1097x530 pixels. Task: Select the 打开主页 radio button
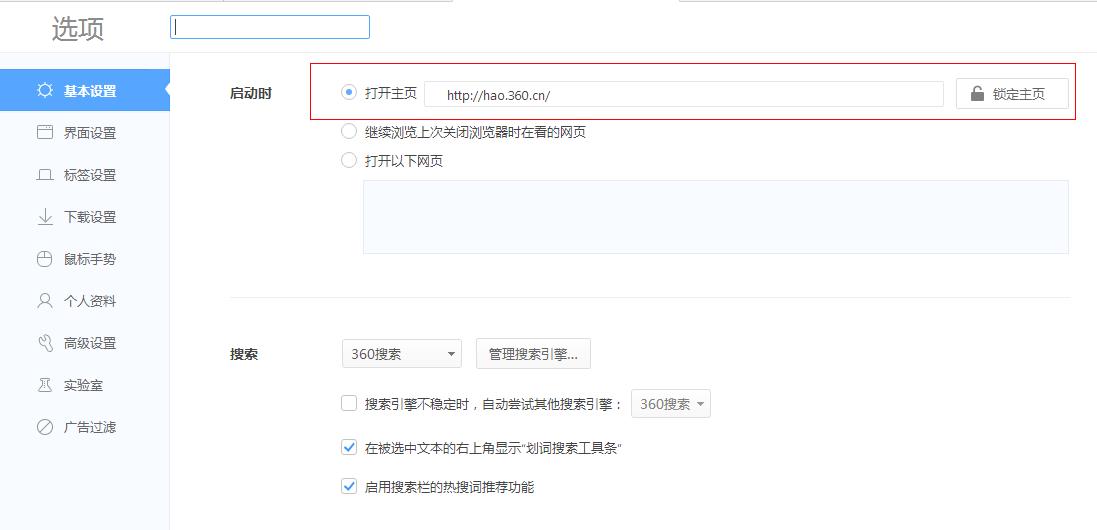[x=348, y=92]
